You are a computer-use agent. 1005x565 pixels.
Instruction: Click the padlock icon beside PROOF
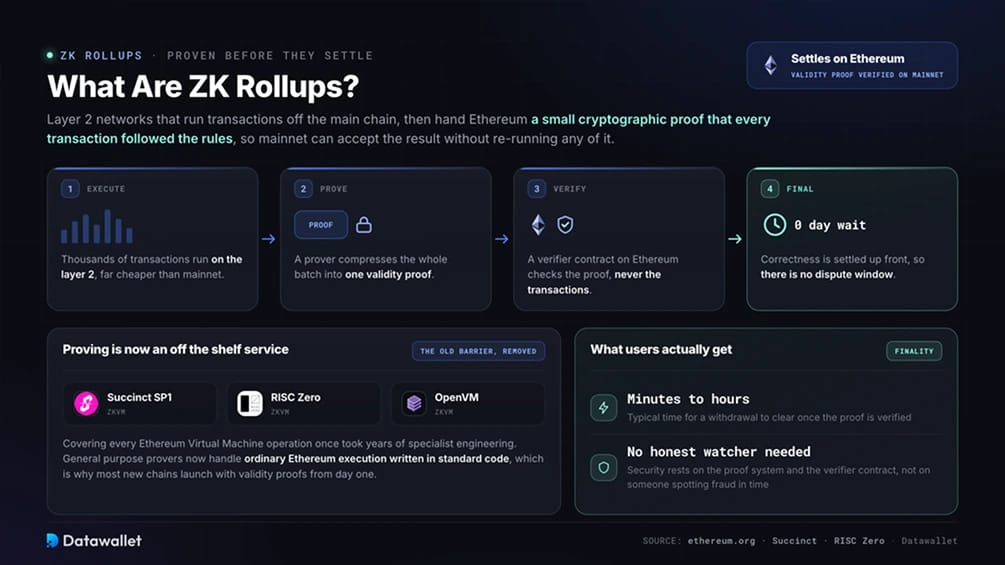click(363, 225)
